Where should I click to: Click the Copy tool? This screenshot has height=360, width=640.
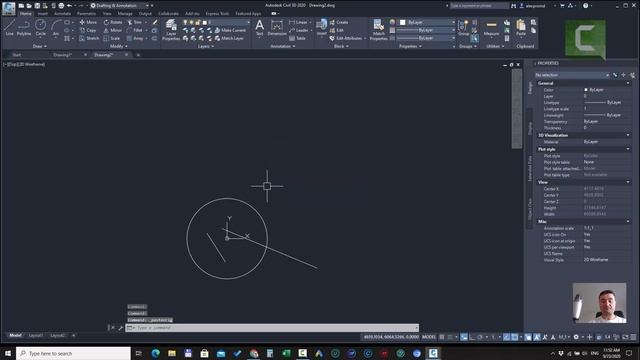[x=88, y=30]
